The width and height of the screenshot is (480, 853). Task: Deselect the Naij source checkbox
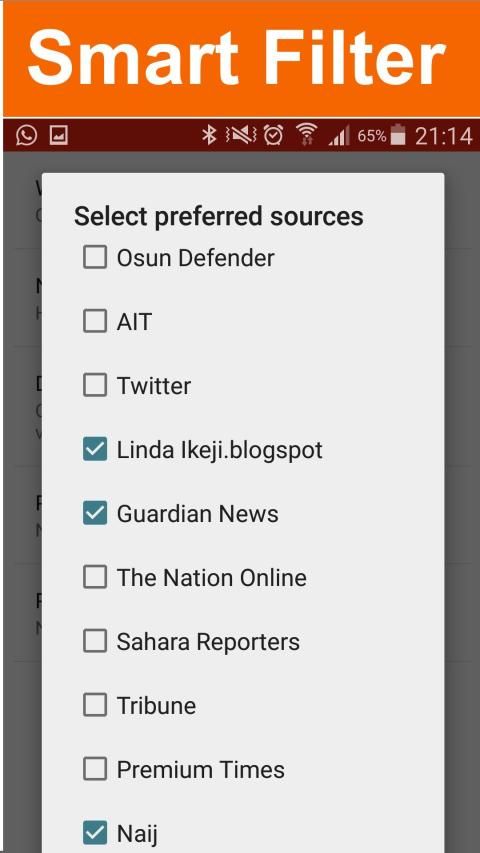pos(95,832)
